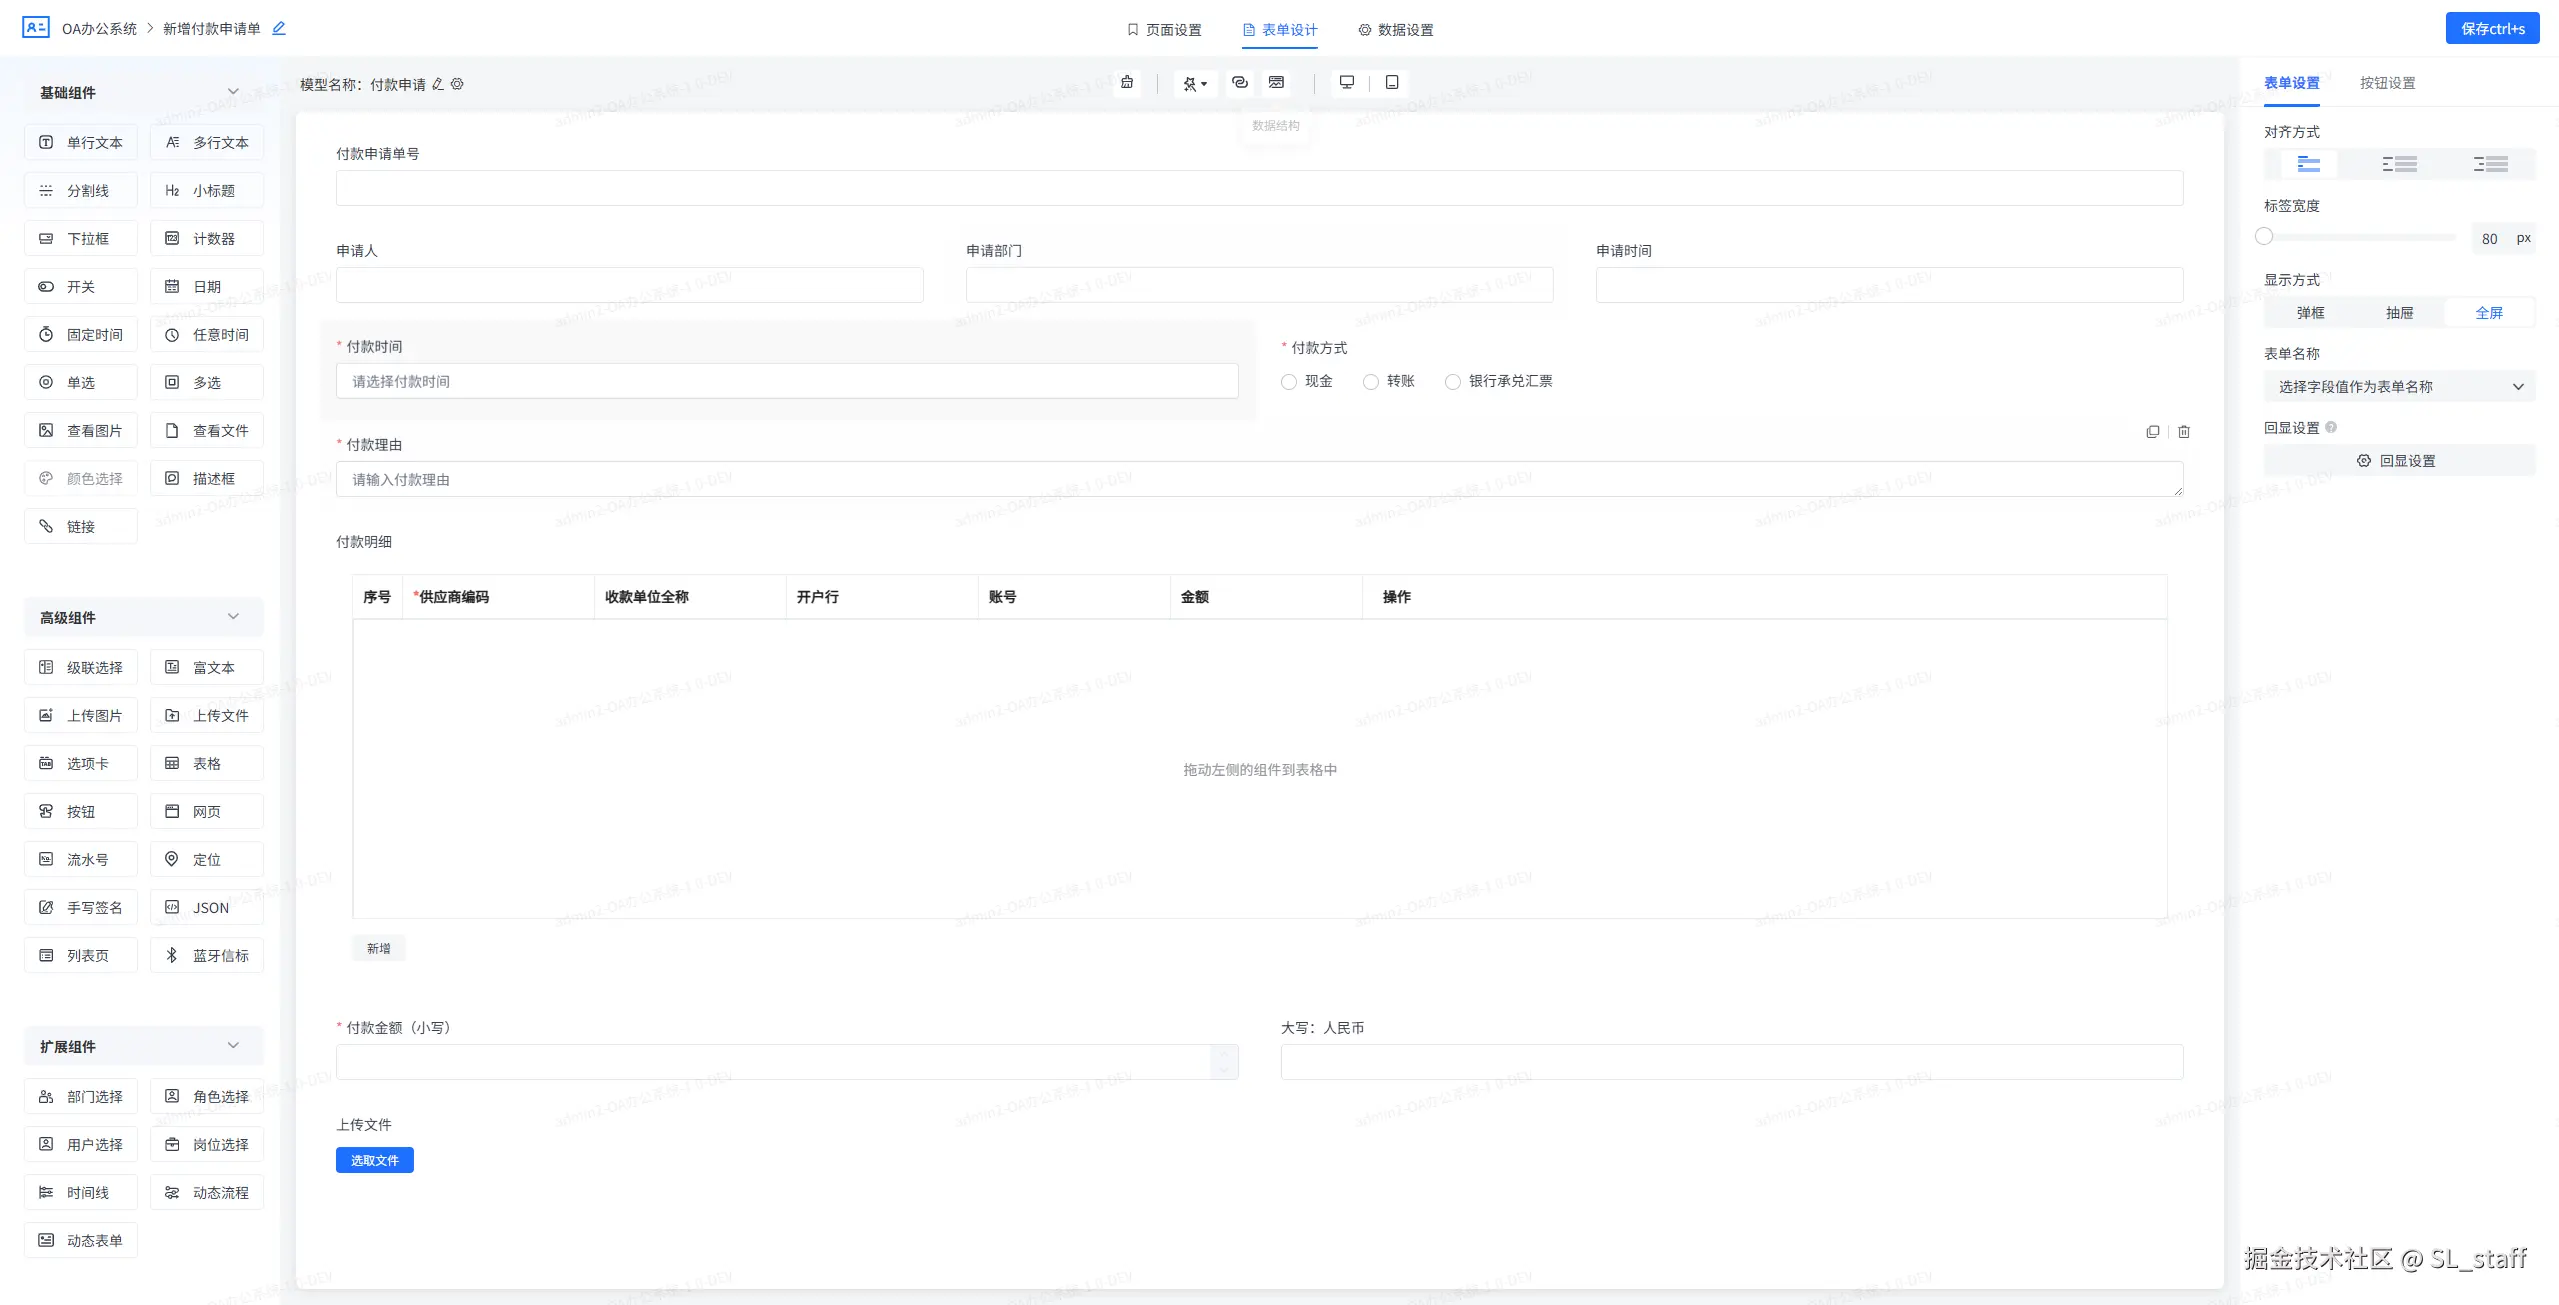Click the 选取文件 upload button
The width and height of the screenshot is (2559, 1305).
pos(374,1160)
